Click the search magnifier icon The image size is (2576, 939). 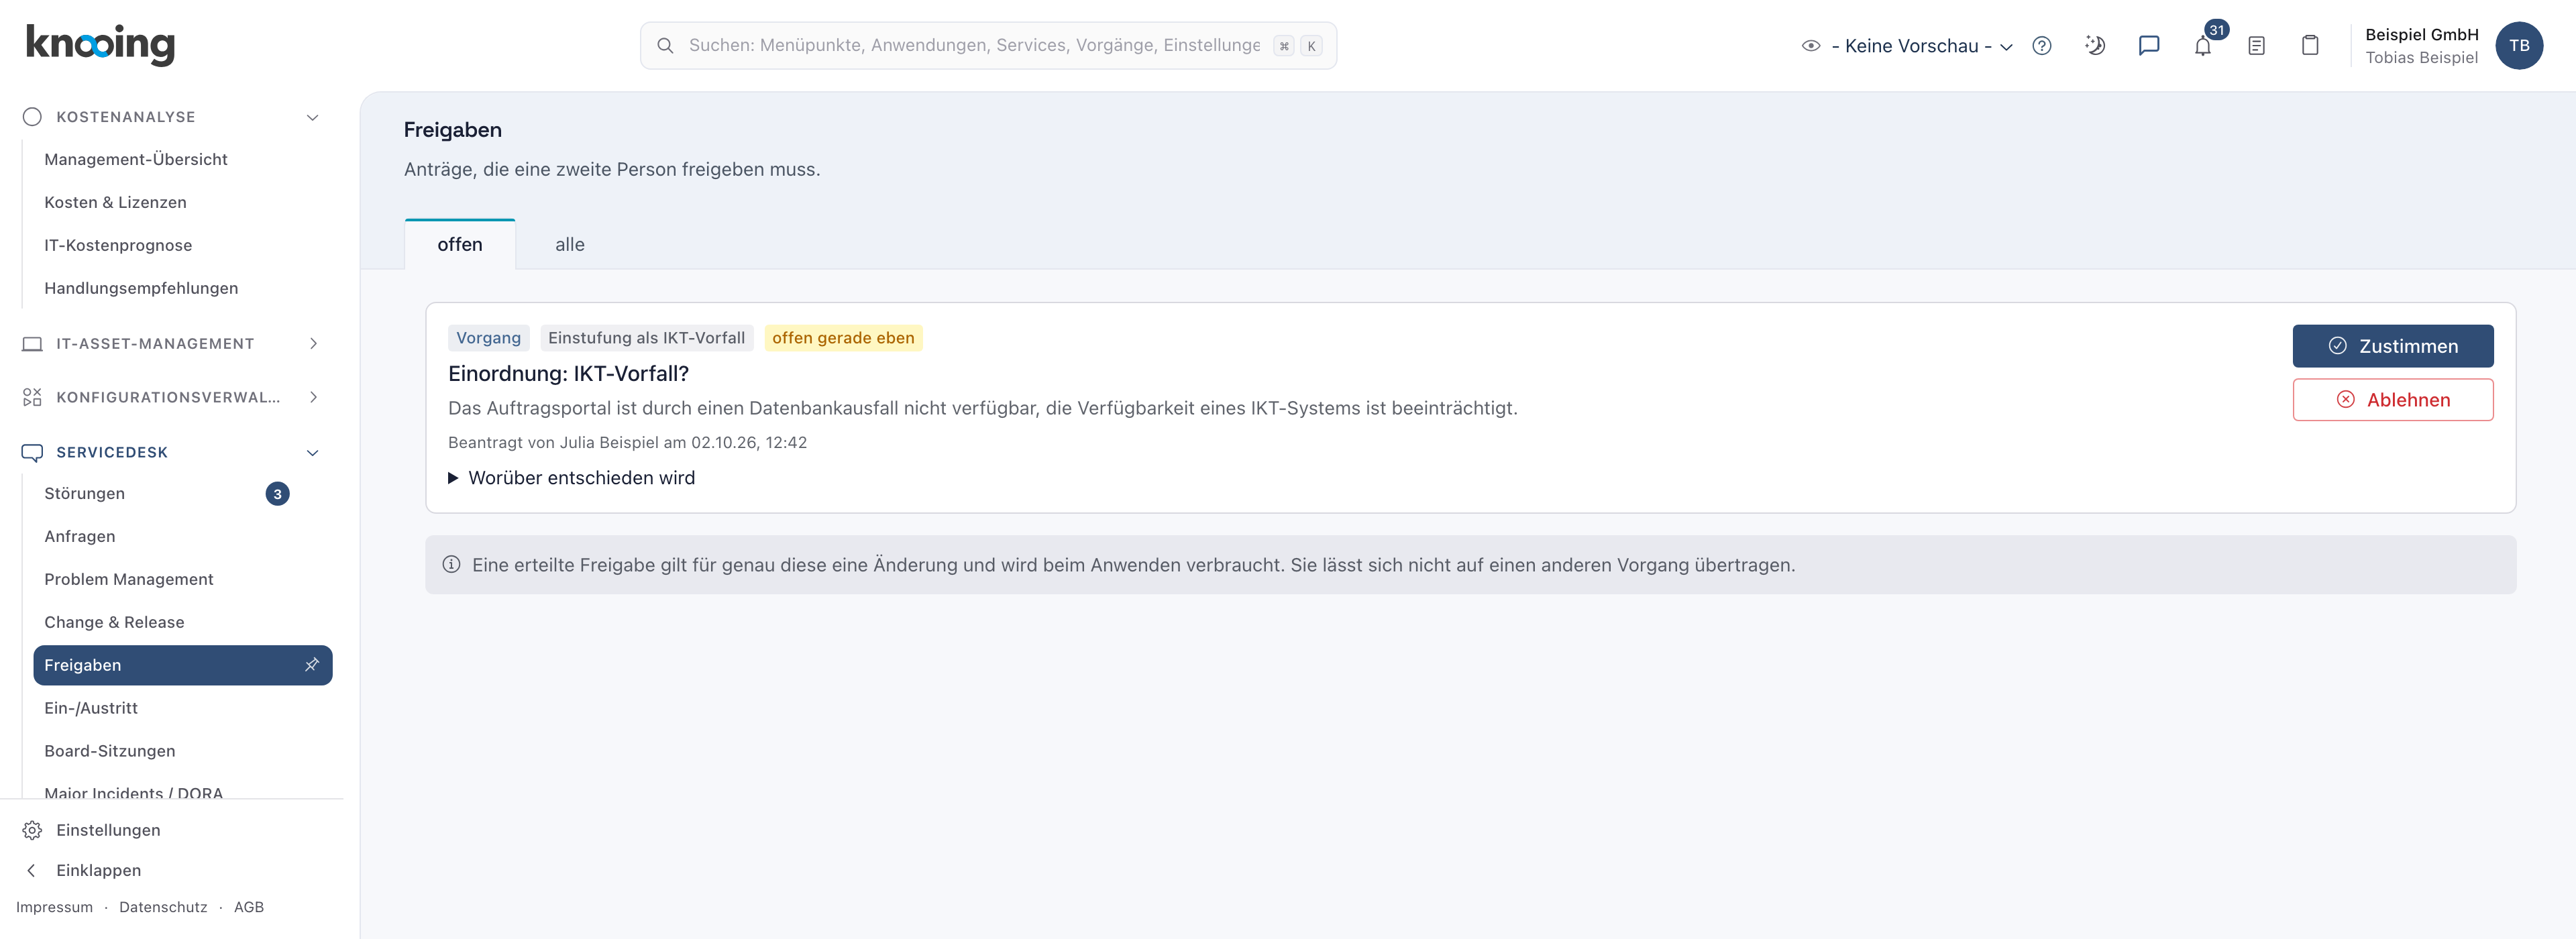665,46
